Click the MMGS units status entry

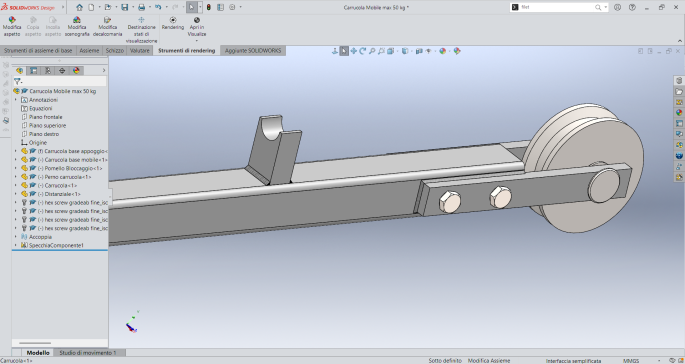630,361
